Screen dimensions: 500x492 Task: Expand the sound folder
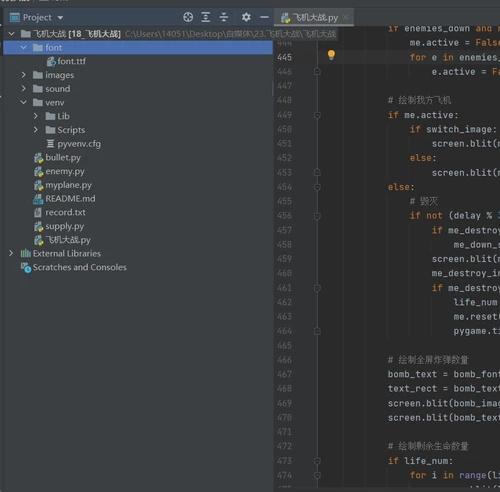(x=24, y=89)
